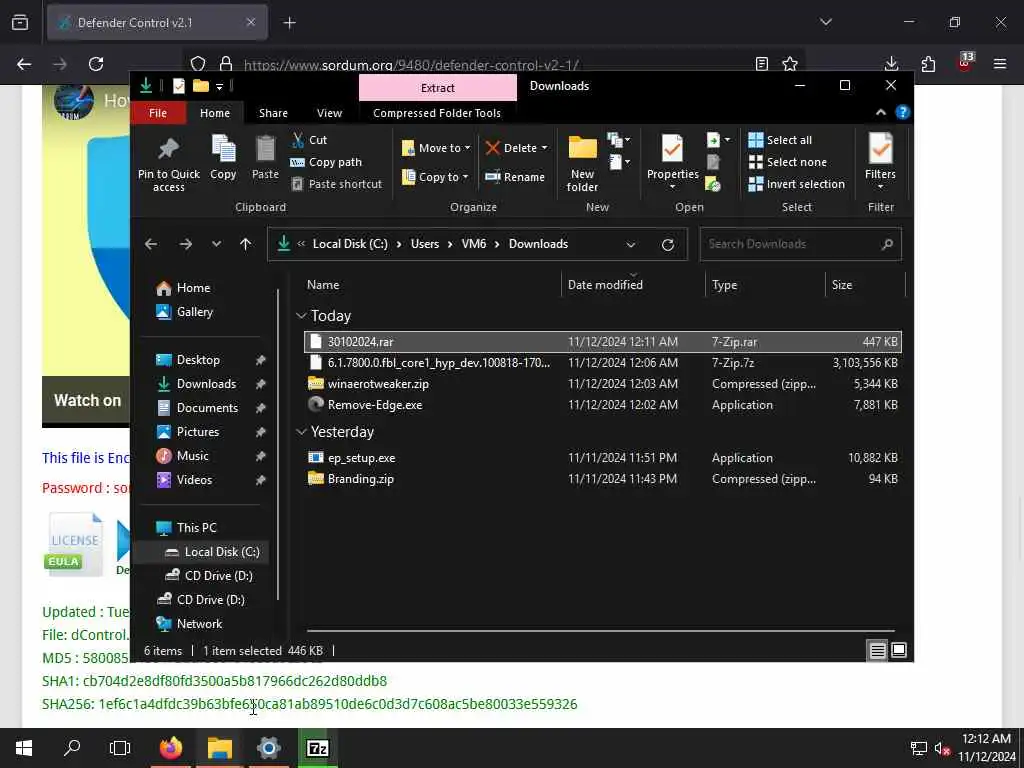Image resolution: width=1024 pixels, height=768 pixels.
Task: Open Windows Start menu
Action: (24, 748)
